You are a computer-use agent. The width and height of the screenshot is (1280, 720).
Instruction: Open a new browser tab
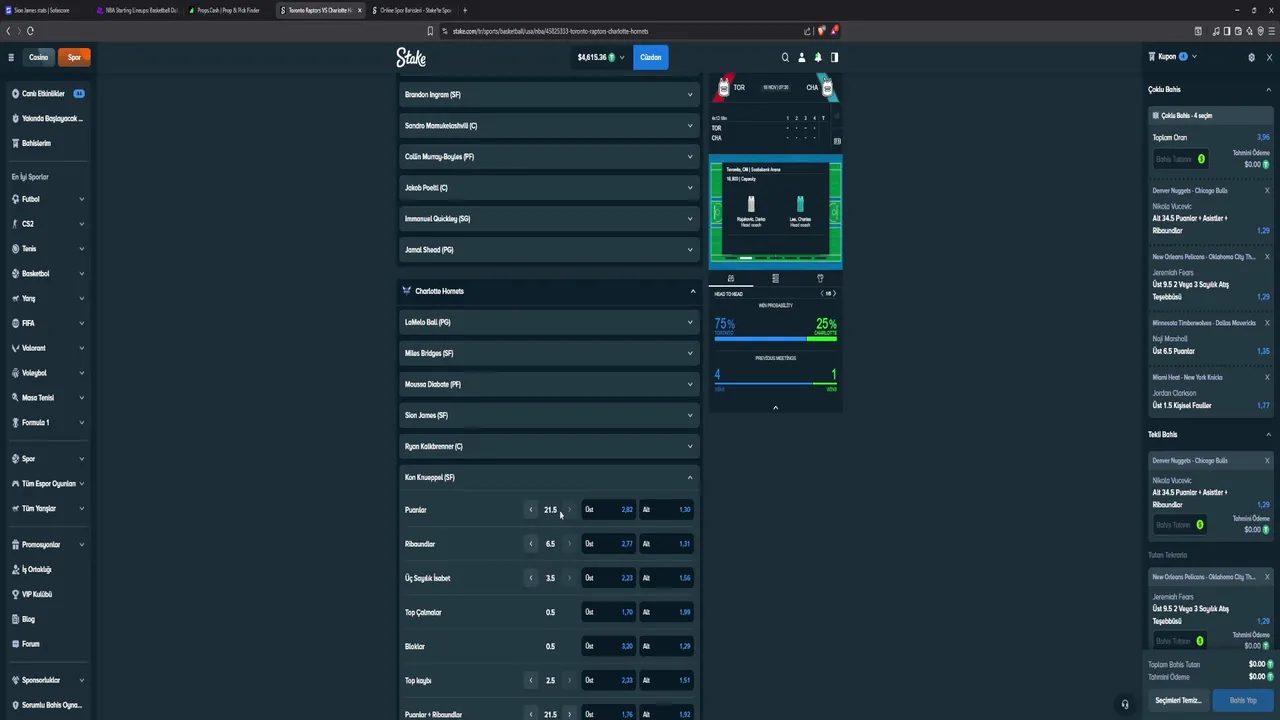click(x=465, y=10)
